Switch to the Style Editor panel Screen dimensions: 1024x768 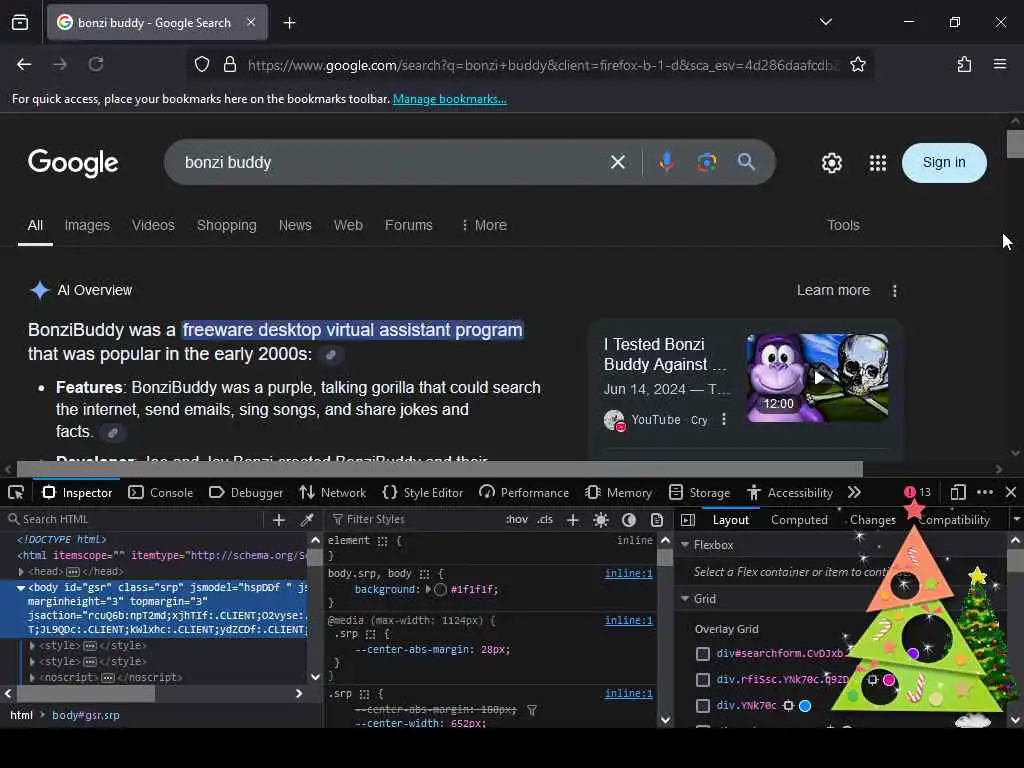point(423,492)
